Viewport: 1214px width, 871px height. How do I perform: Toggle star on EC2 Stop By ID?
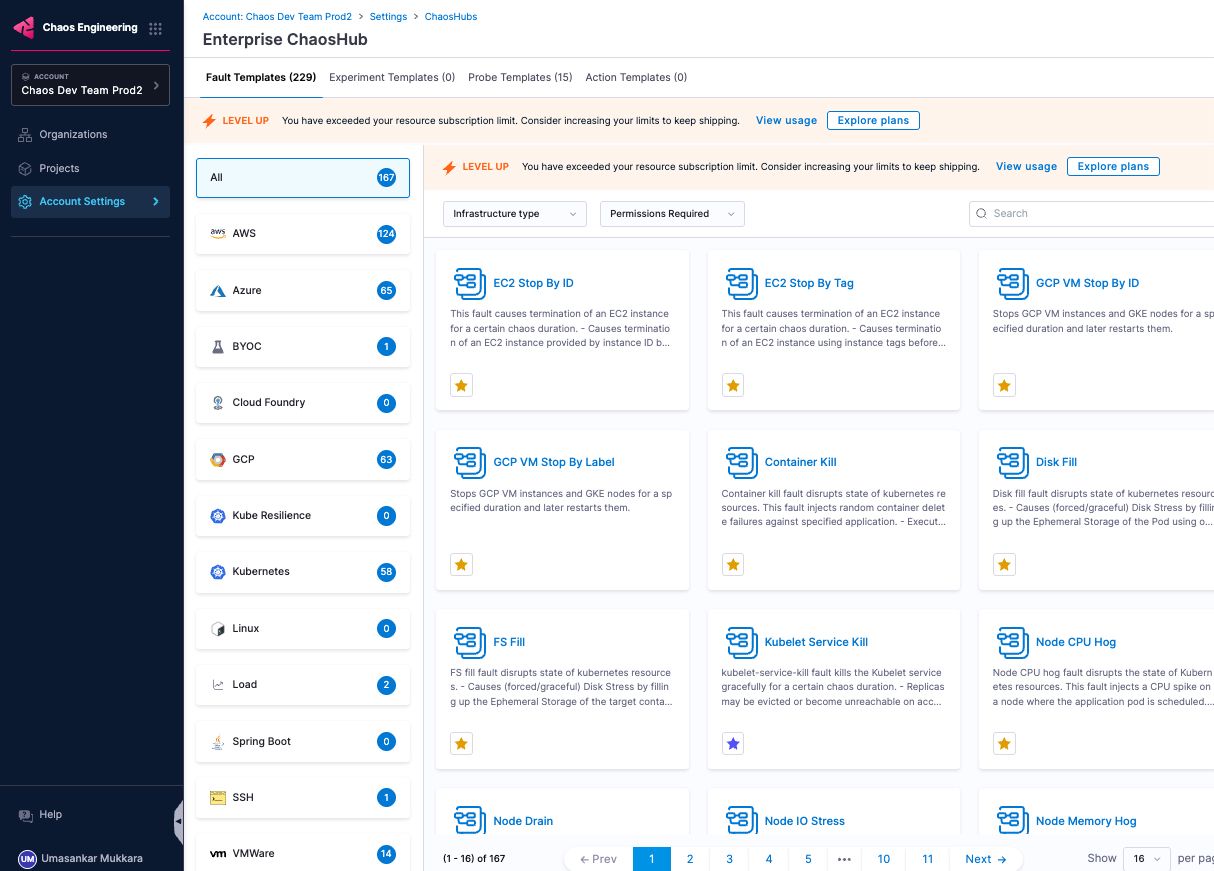click(461, 386)
